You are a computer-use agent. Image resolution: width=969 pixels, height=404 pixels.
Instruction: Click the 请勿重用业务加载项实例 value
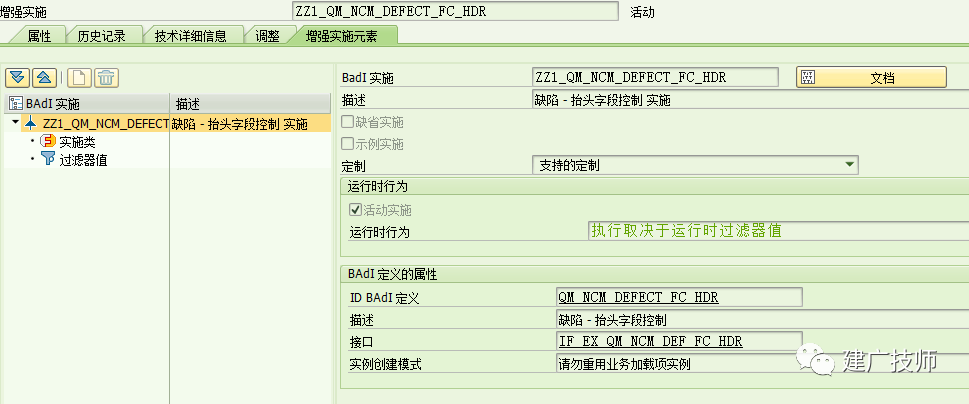coord(624,364)
